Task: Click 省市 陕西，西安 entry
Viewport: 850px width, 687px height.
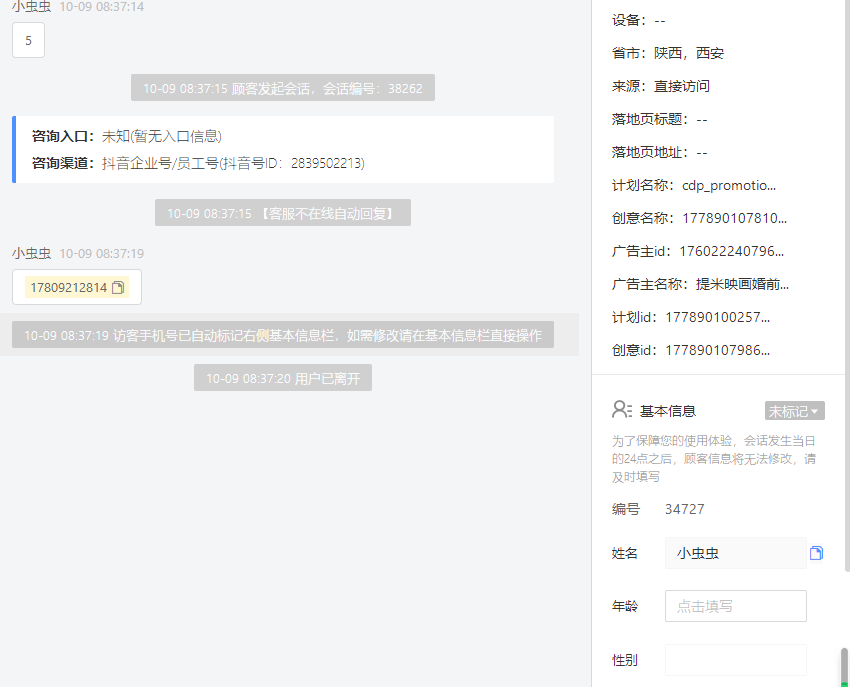Action: [668, 53]
